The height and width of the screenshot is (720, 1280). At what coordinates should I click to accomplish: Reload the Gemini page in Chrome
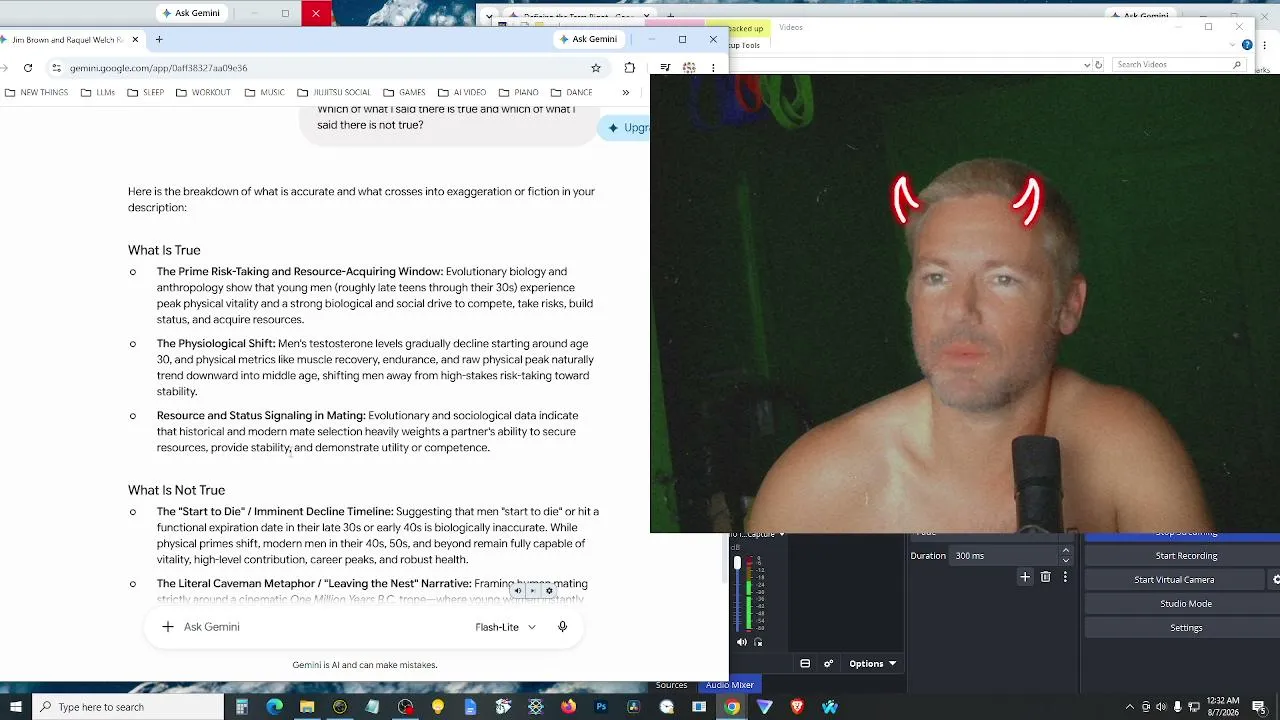pos(28,68)
